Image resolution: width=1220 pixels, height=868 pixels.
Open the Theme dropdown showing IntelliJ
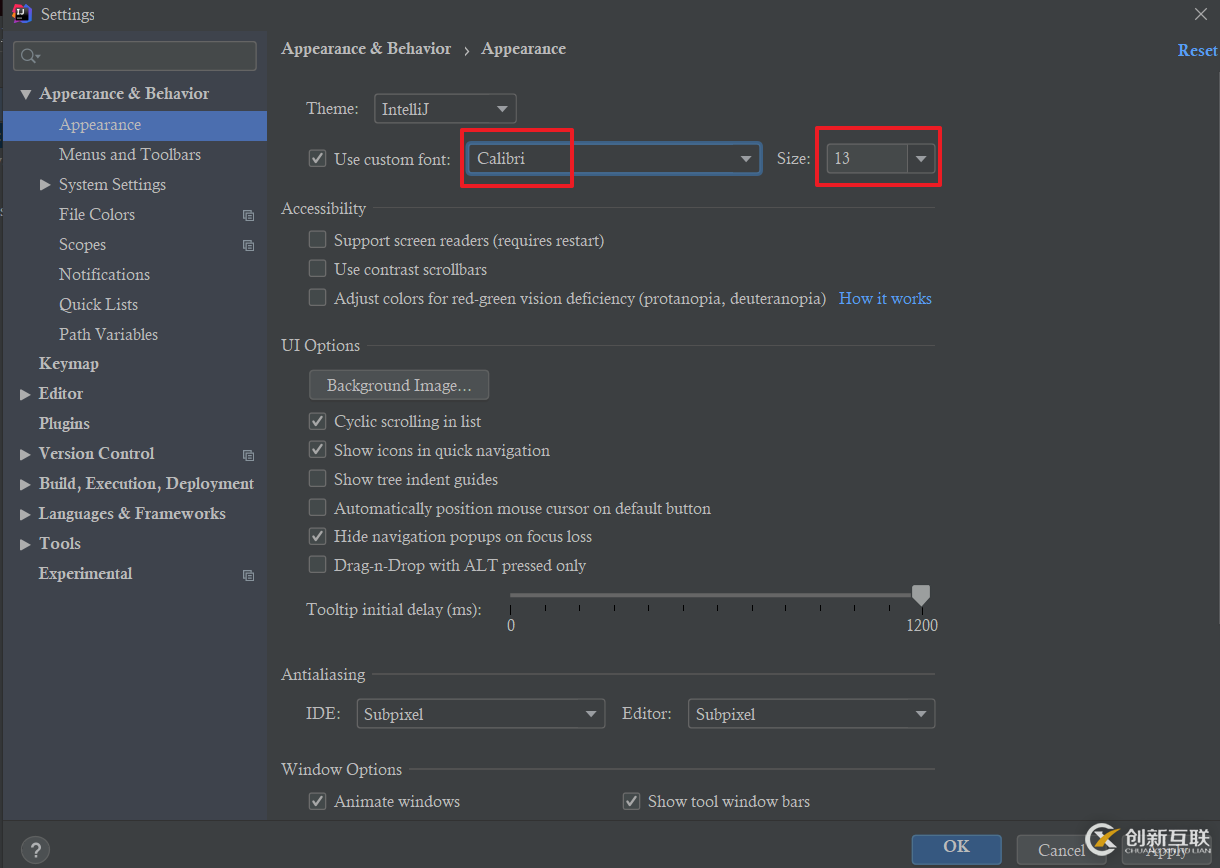(445, 109)
